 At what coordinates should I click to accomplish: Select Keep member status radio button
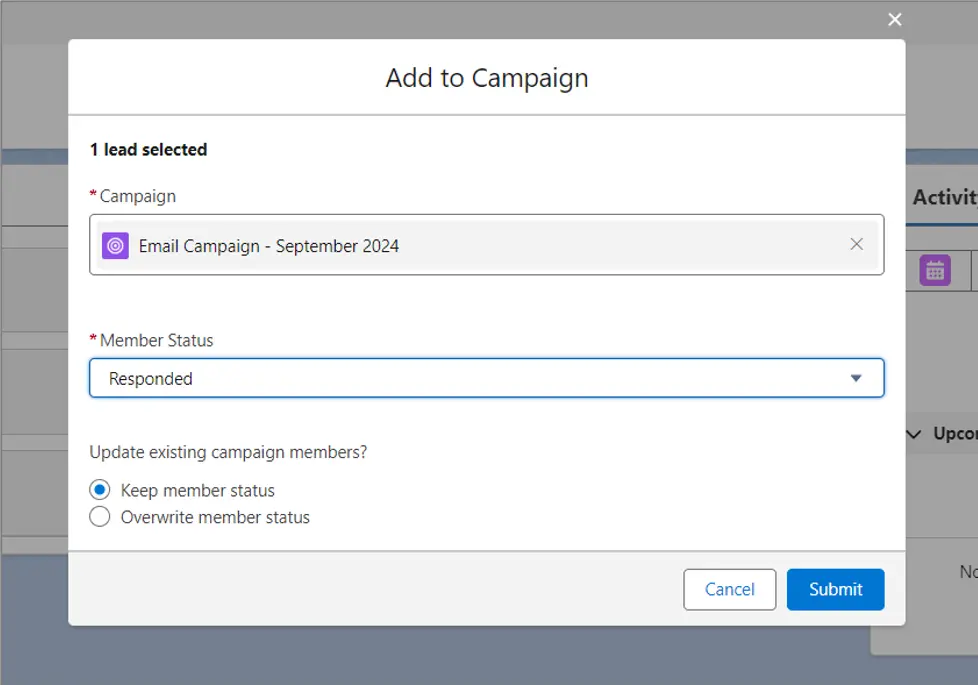pyautogui.click(x=100, y=490)
